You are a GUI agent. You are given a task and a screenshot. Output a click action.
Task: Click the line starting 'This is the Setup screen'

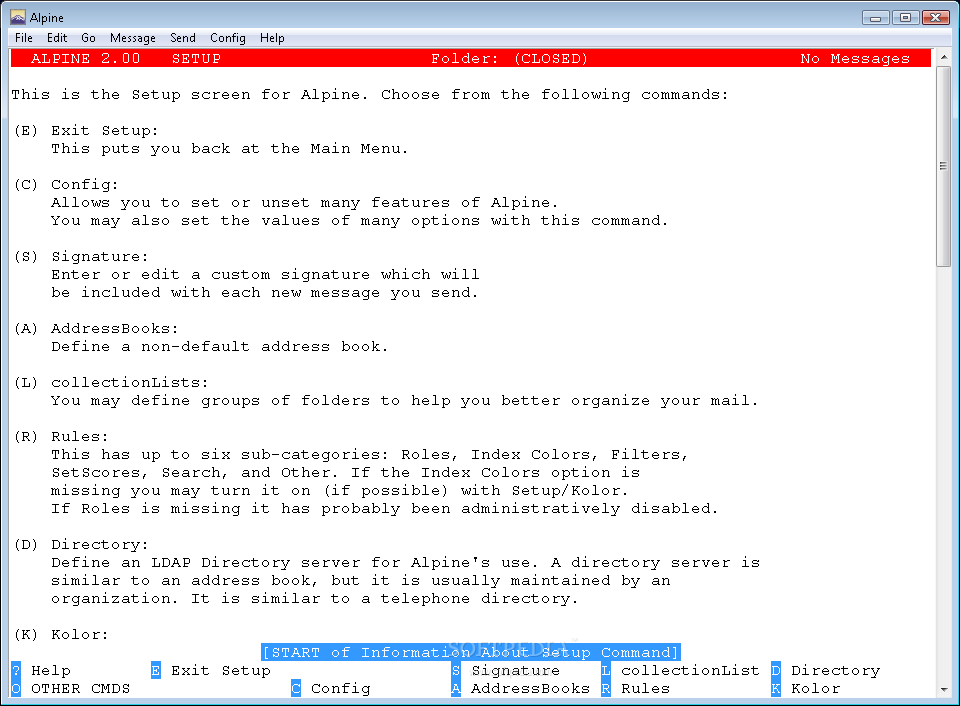click(x=370, y=94)
